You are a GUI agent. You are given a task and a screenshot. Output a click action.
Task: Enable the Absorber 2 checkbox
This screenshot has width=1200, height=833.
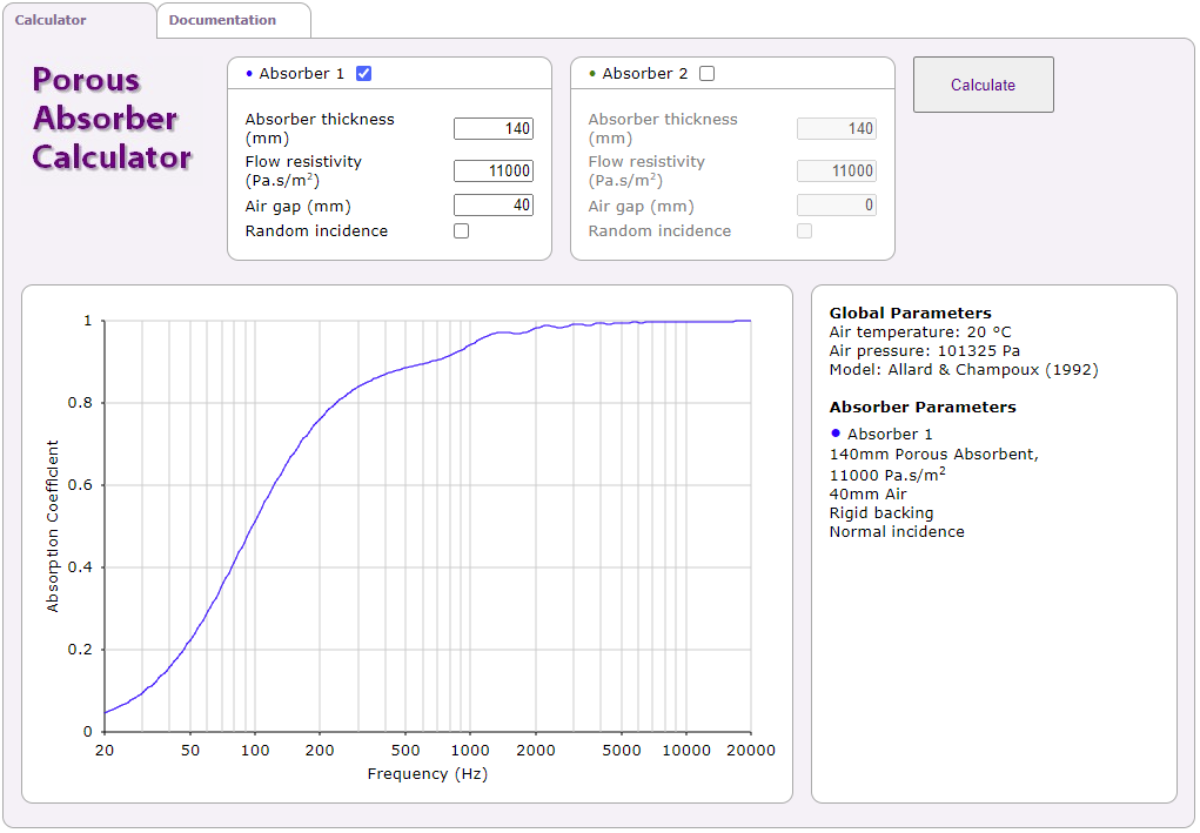coord(707,74)
